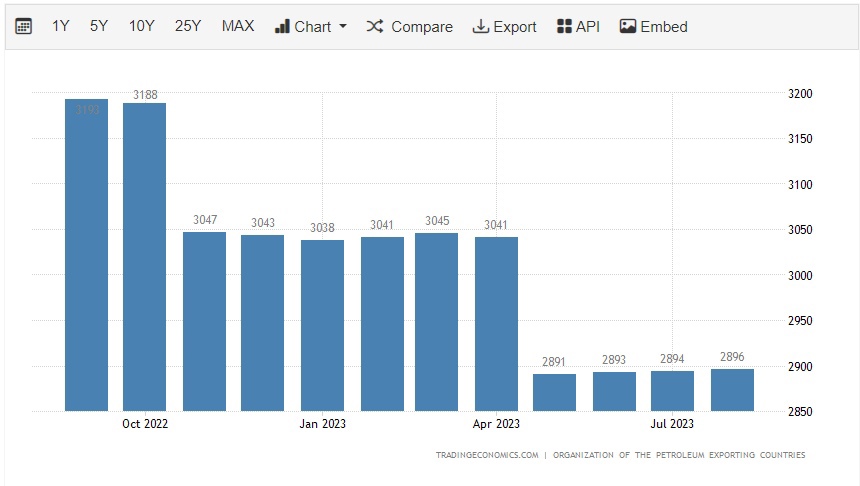Open the API grid icon button

click(x=578, y=27)
